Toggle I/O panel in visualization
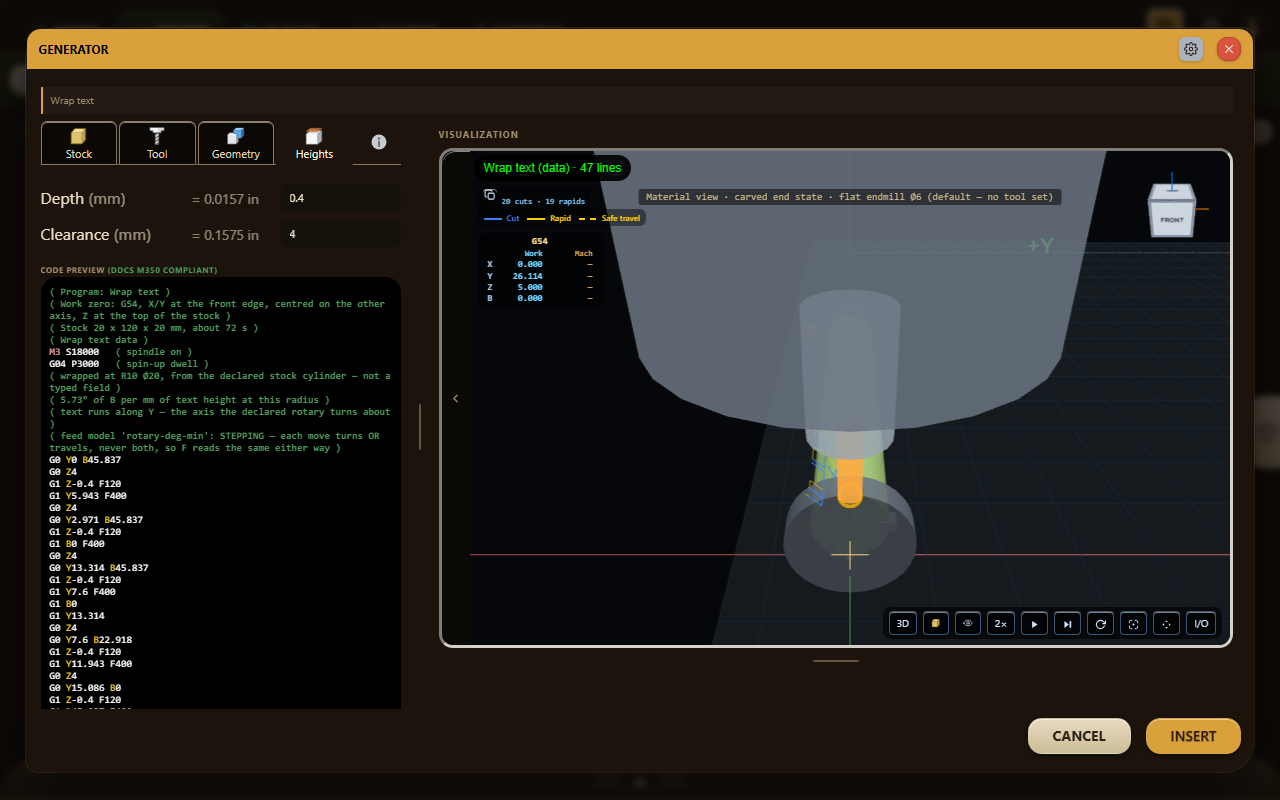Image resolution: width=1280 pixels, height=800 pixels. 1201,624
